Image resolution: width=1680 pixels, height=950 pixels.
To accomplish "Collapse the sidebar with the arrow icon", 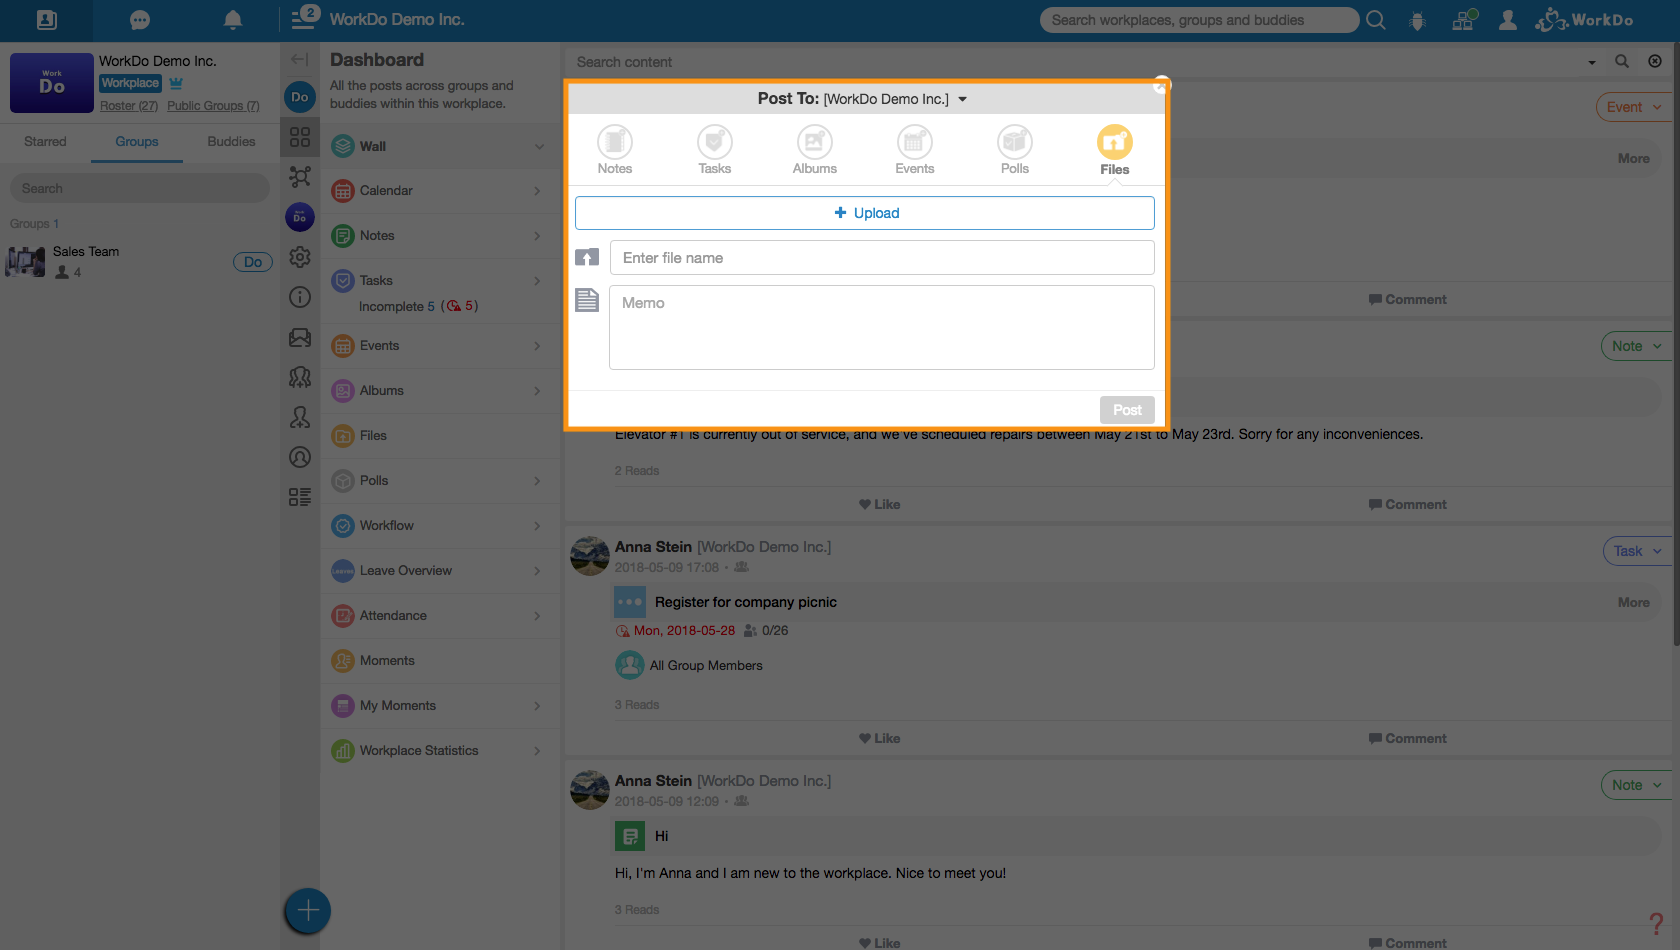I will pyautogui.click(x=300, y=59).
